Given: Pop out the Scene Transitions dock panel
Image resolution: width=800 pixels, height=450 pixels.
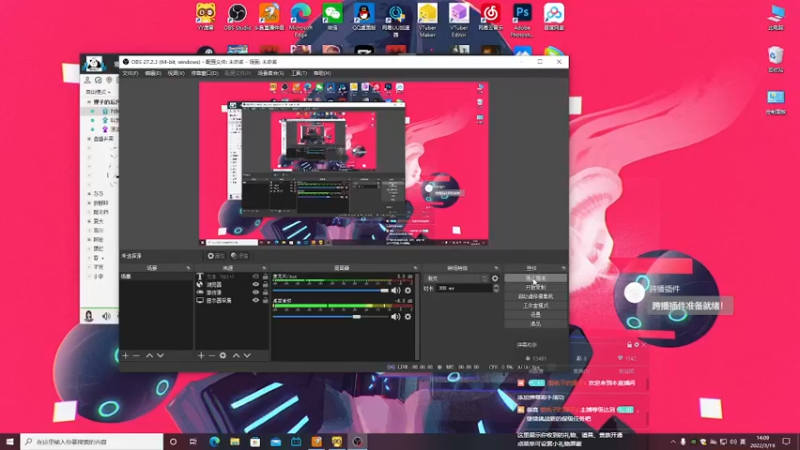Looking at the screenshot, I should coord(496,268).
